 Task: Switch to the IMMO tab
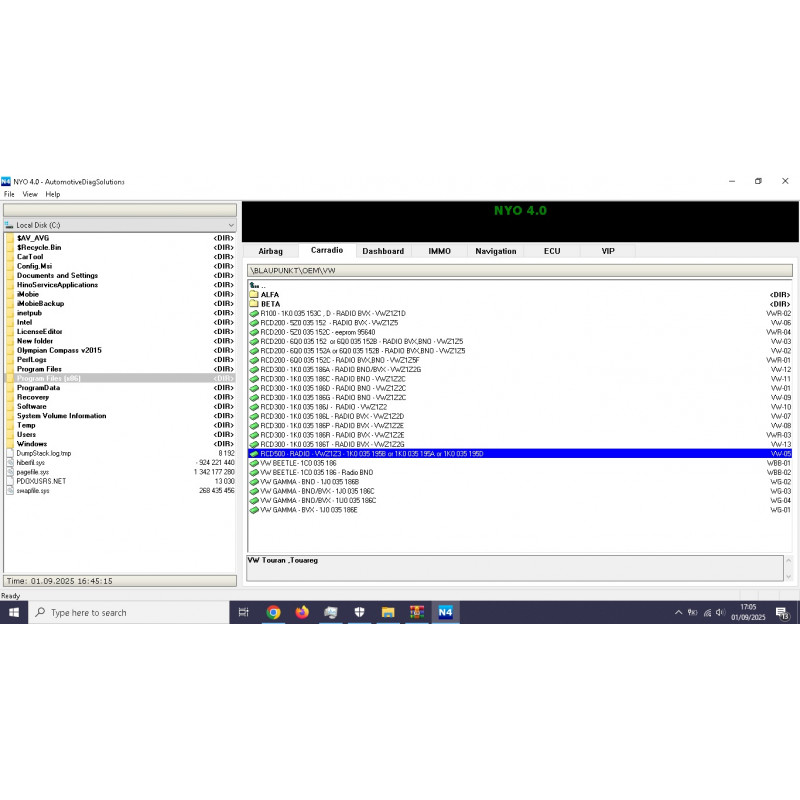[x=438, y=251]
